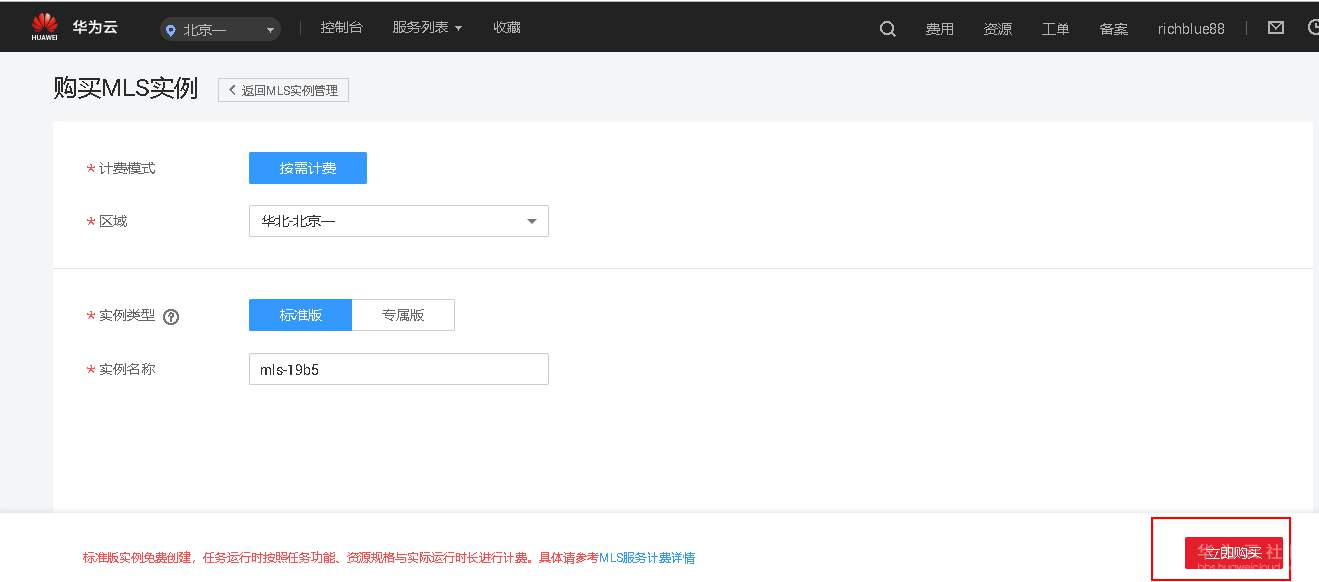Click the 立即购买 button

click(x=1233, y=553)
